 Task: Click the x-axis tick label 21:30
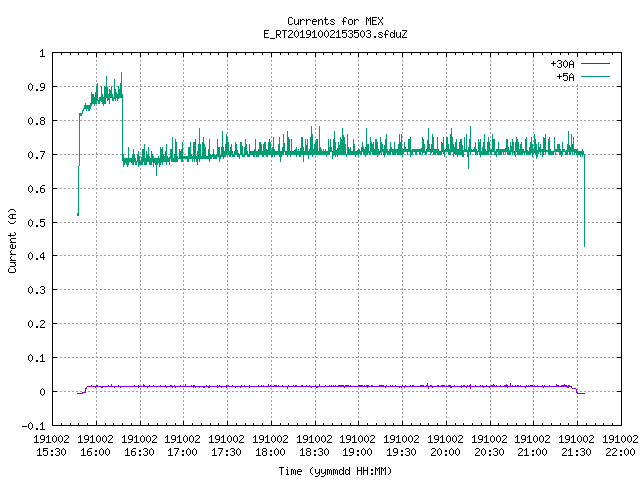(x=576, y=452)
